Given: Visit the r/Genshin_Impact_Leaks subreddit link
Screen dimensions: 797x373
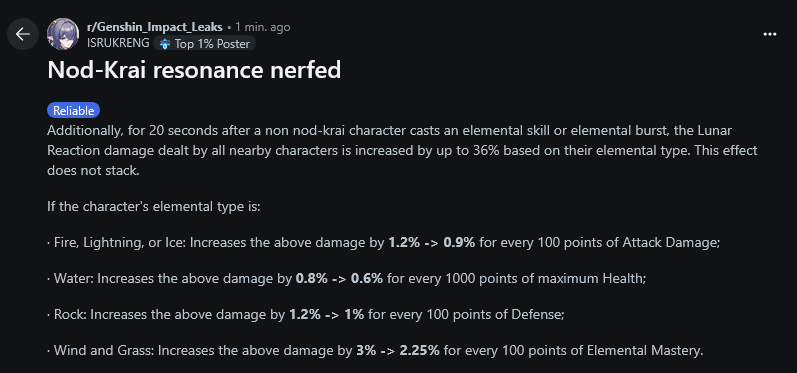Looking at the screenshot, I should (155, 27).
